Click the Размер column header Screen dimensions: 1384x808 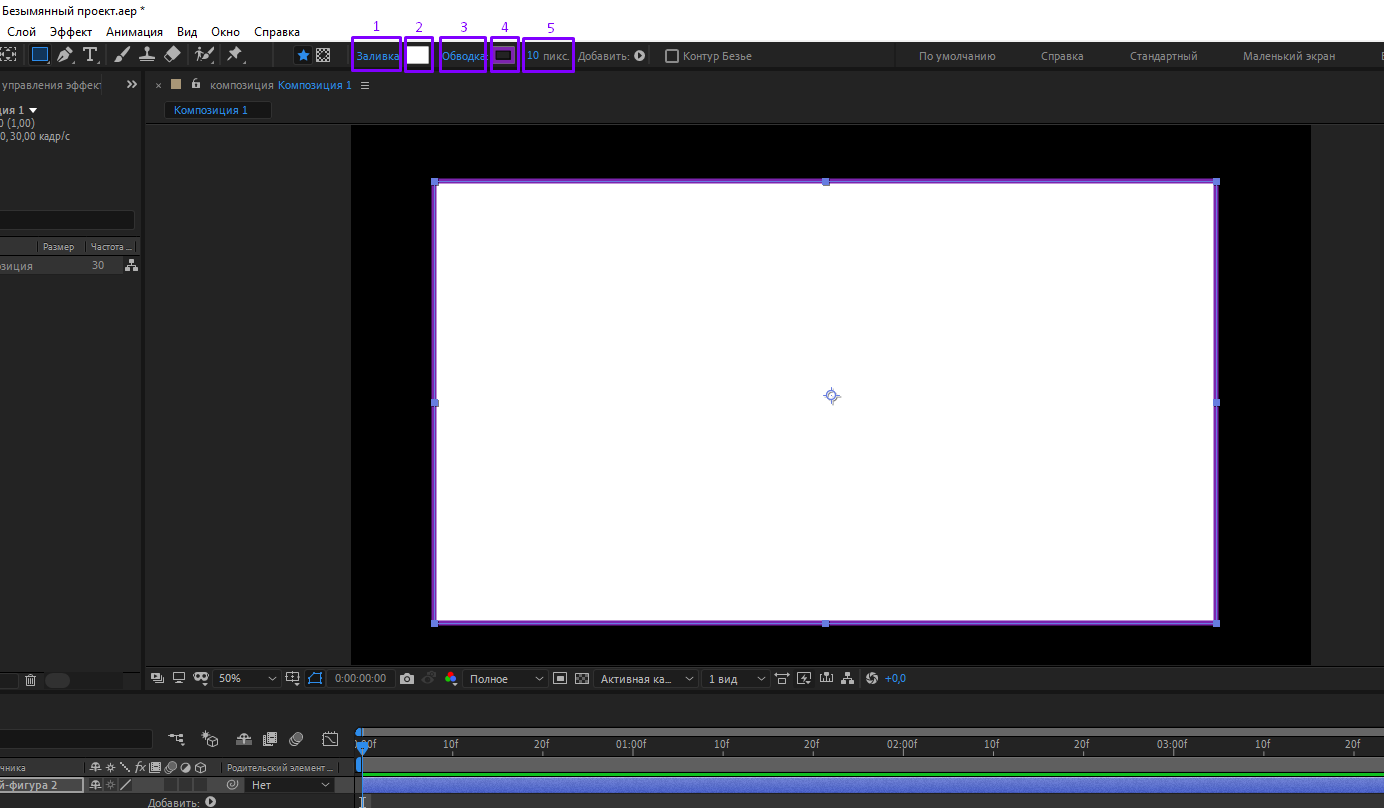tap(58, 247)
